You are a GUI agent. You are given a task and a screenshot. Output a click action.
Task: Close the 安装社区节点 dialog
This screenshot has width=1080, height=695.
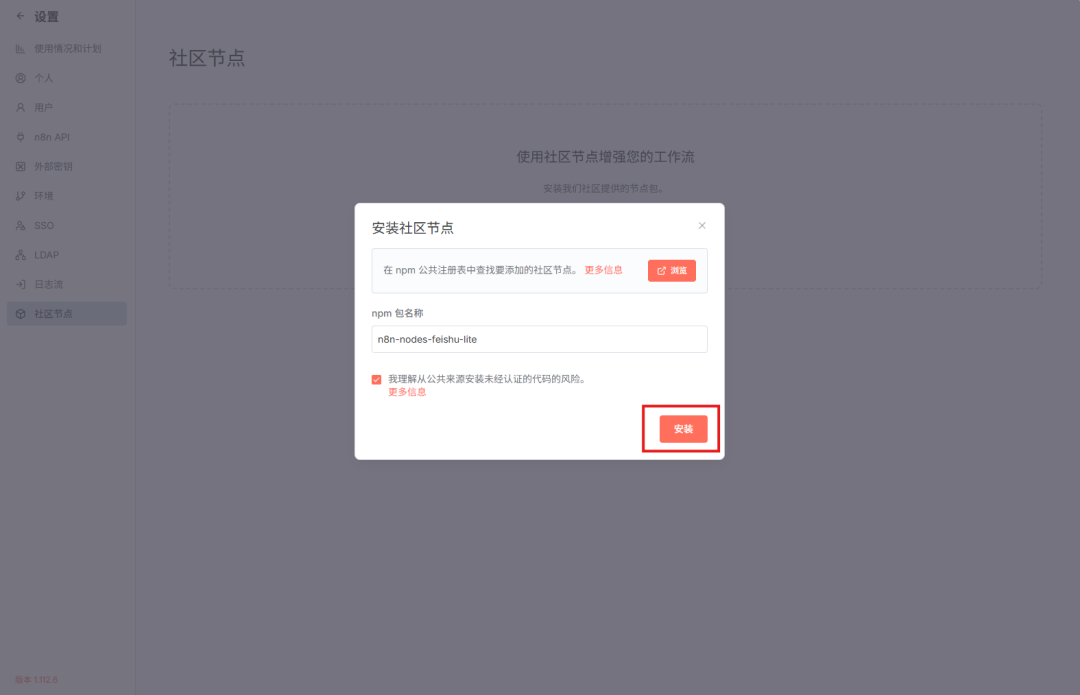click(702, 226)
